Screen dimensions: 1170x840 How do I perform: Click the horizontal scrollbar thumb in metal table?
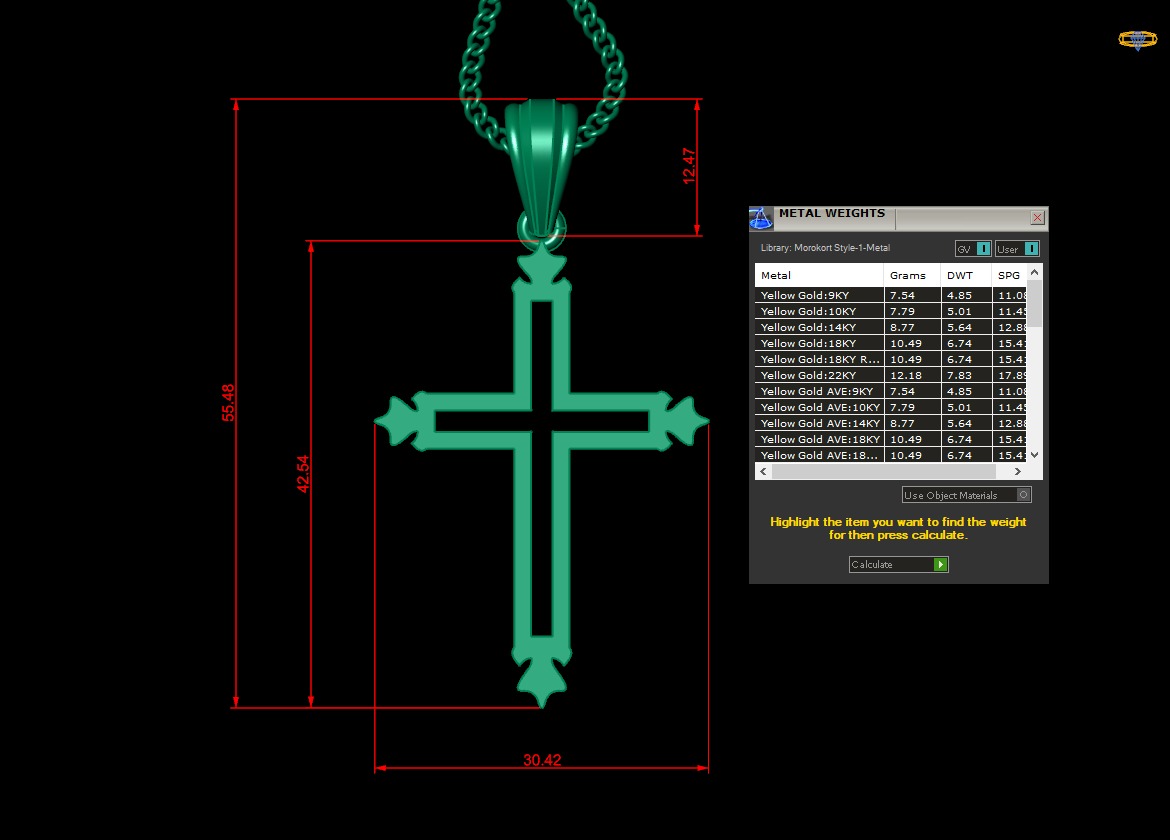tap(883, 471)
